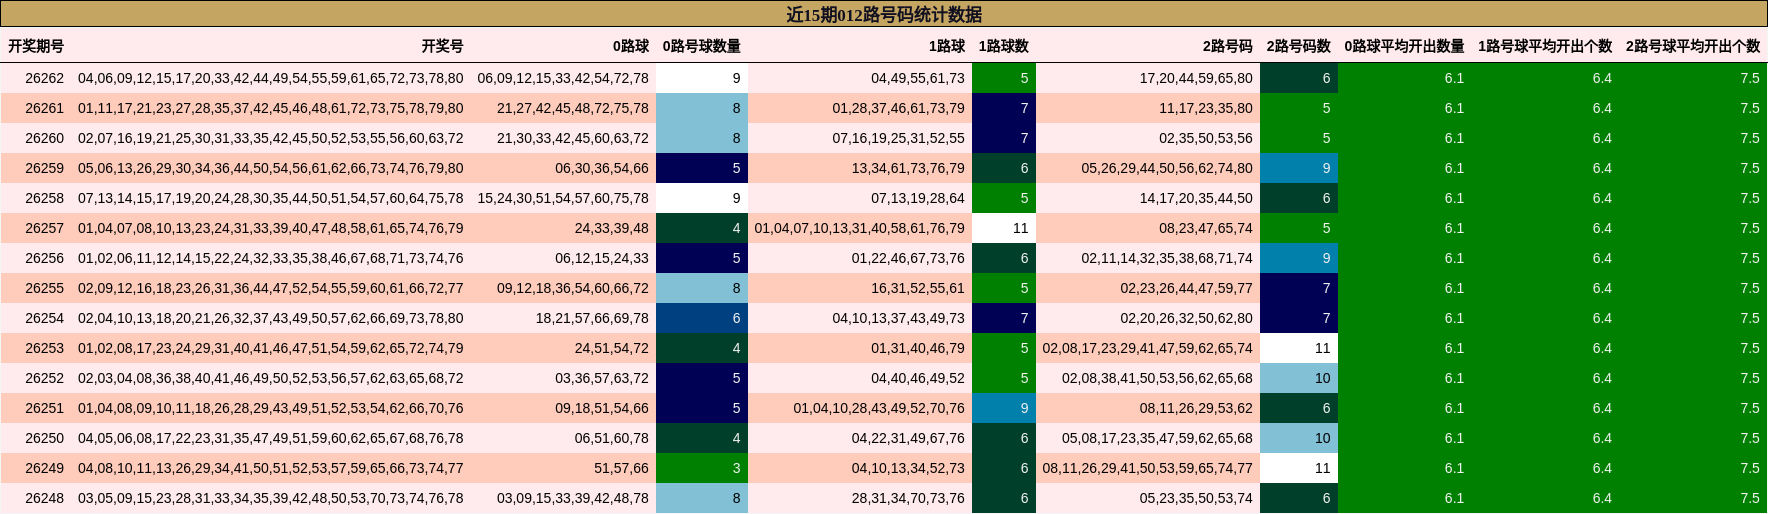The width and height of the screenshot is (1768, 514).
Task: Click 开奖号 cell of row 26256
Action: tap(271, 258)
